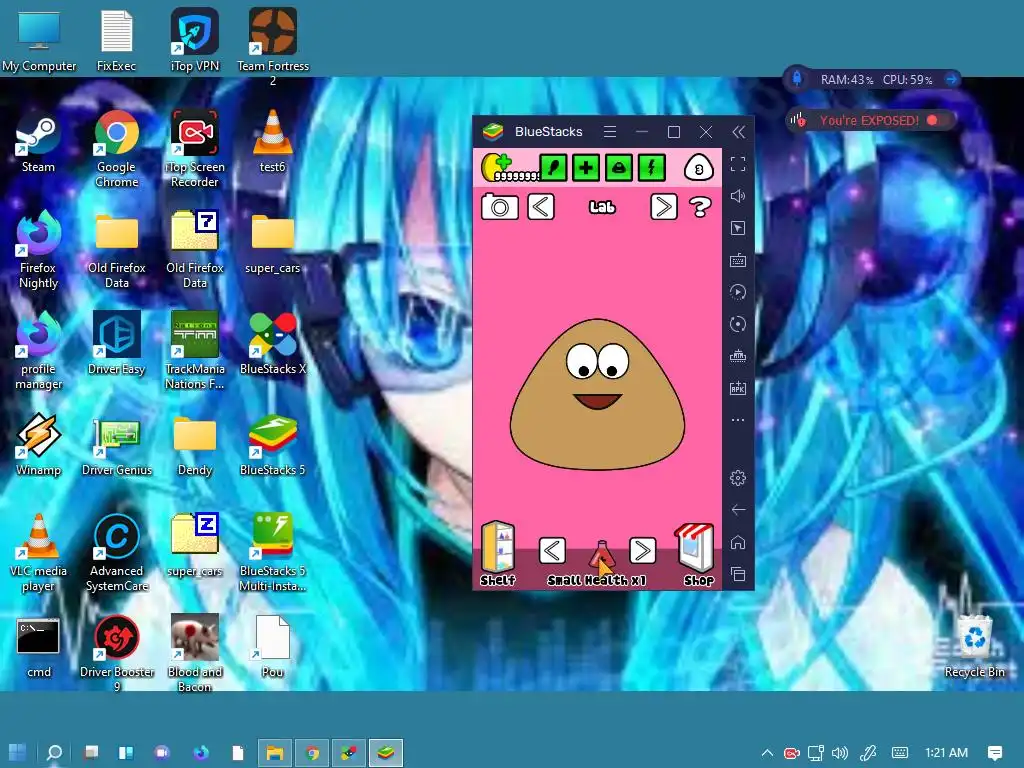Show more BlueStacks sidebar tools
1024x768 pixels.
tap(738, 420)
